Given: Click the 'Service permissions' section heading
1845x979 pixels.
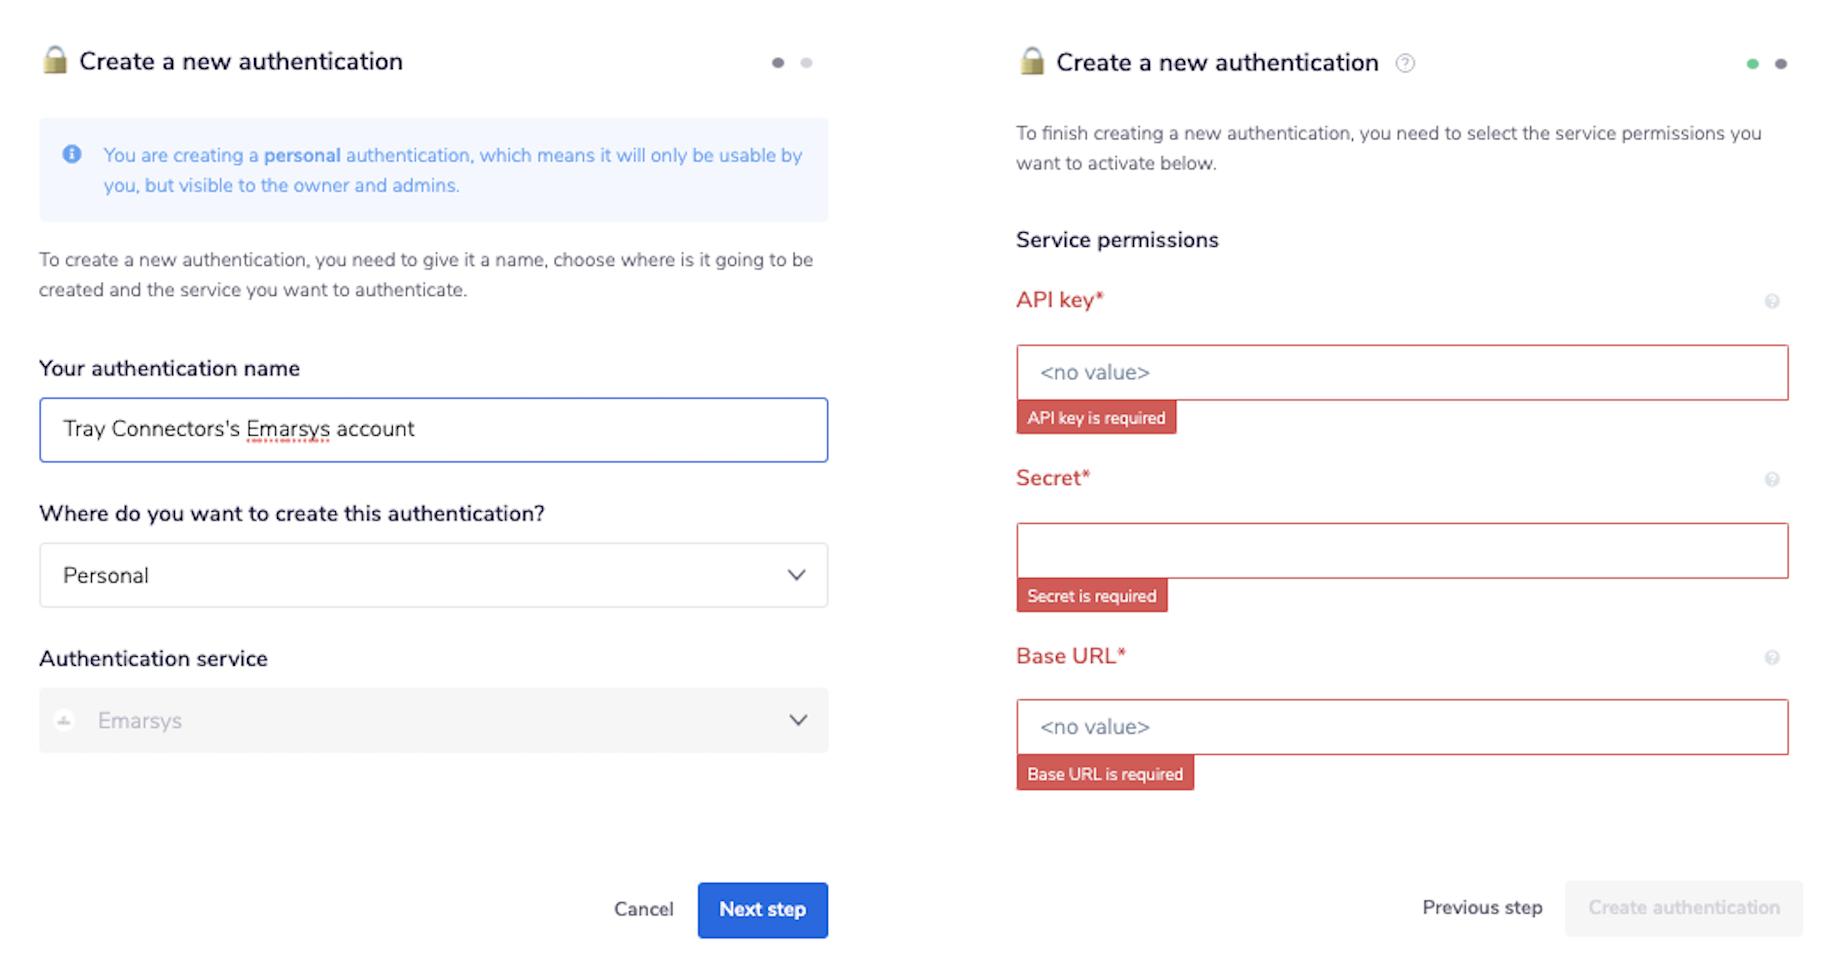Looking at the screenshot, I should point(1117,240).
